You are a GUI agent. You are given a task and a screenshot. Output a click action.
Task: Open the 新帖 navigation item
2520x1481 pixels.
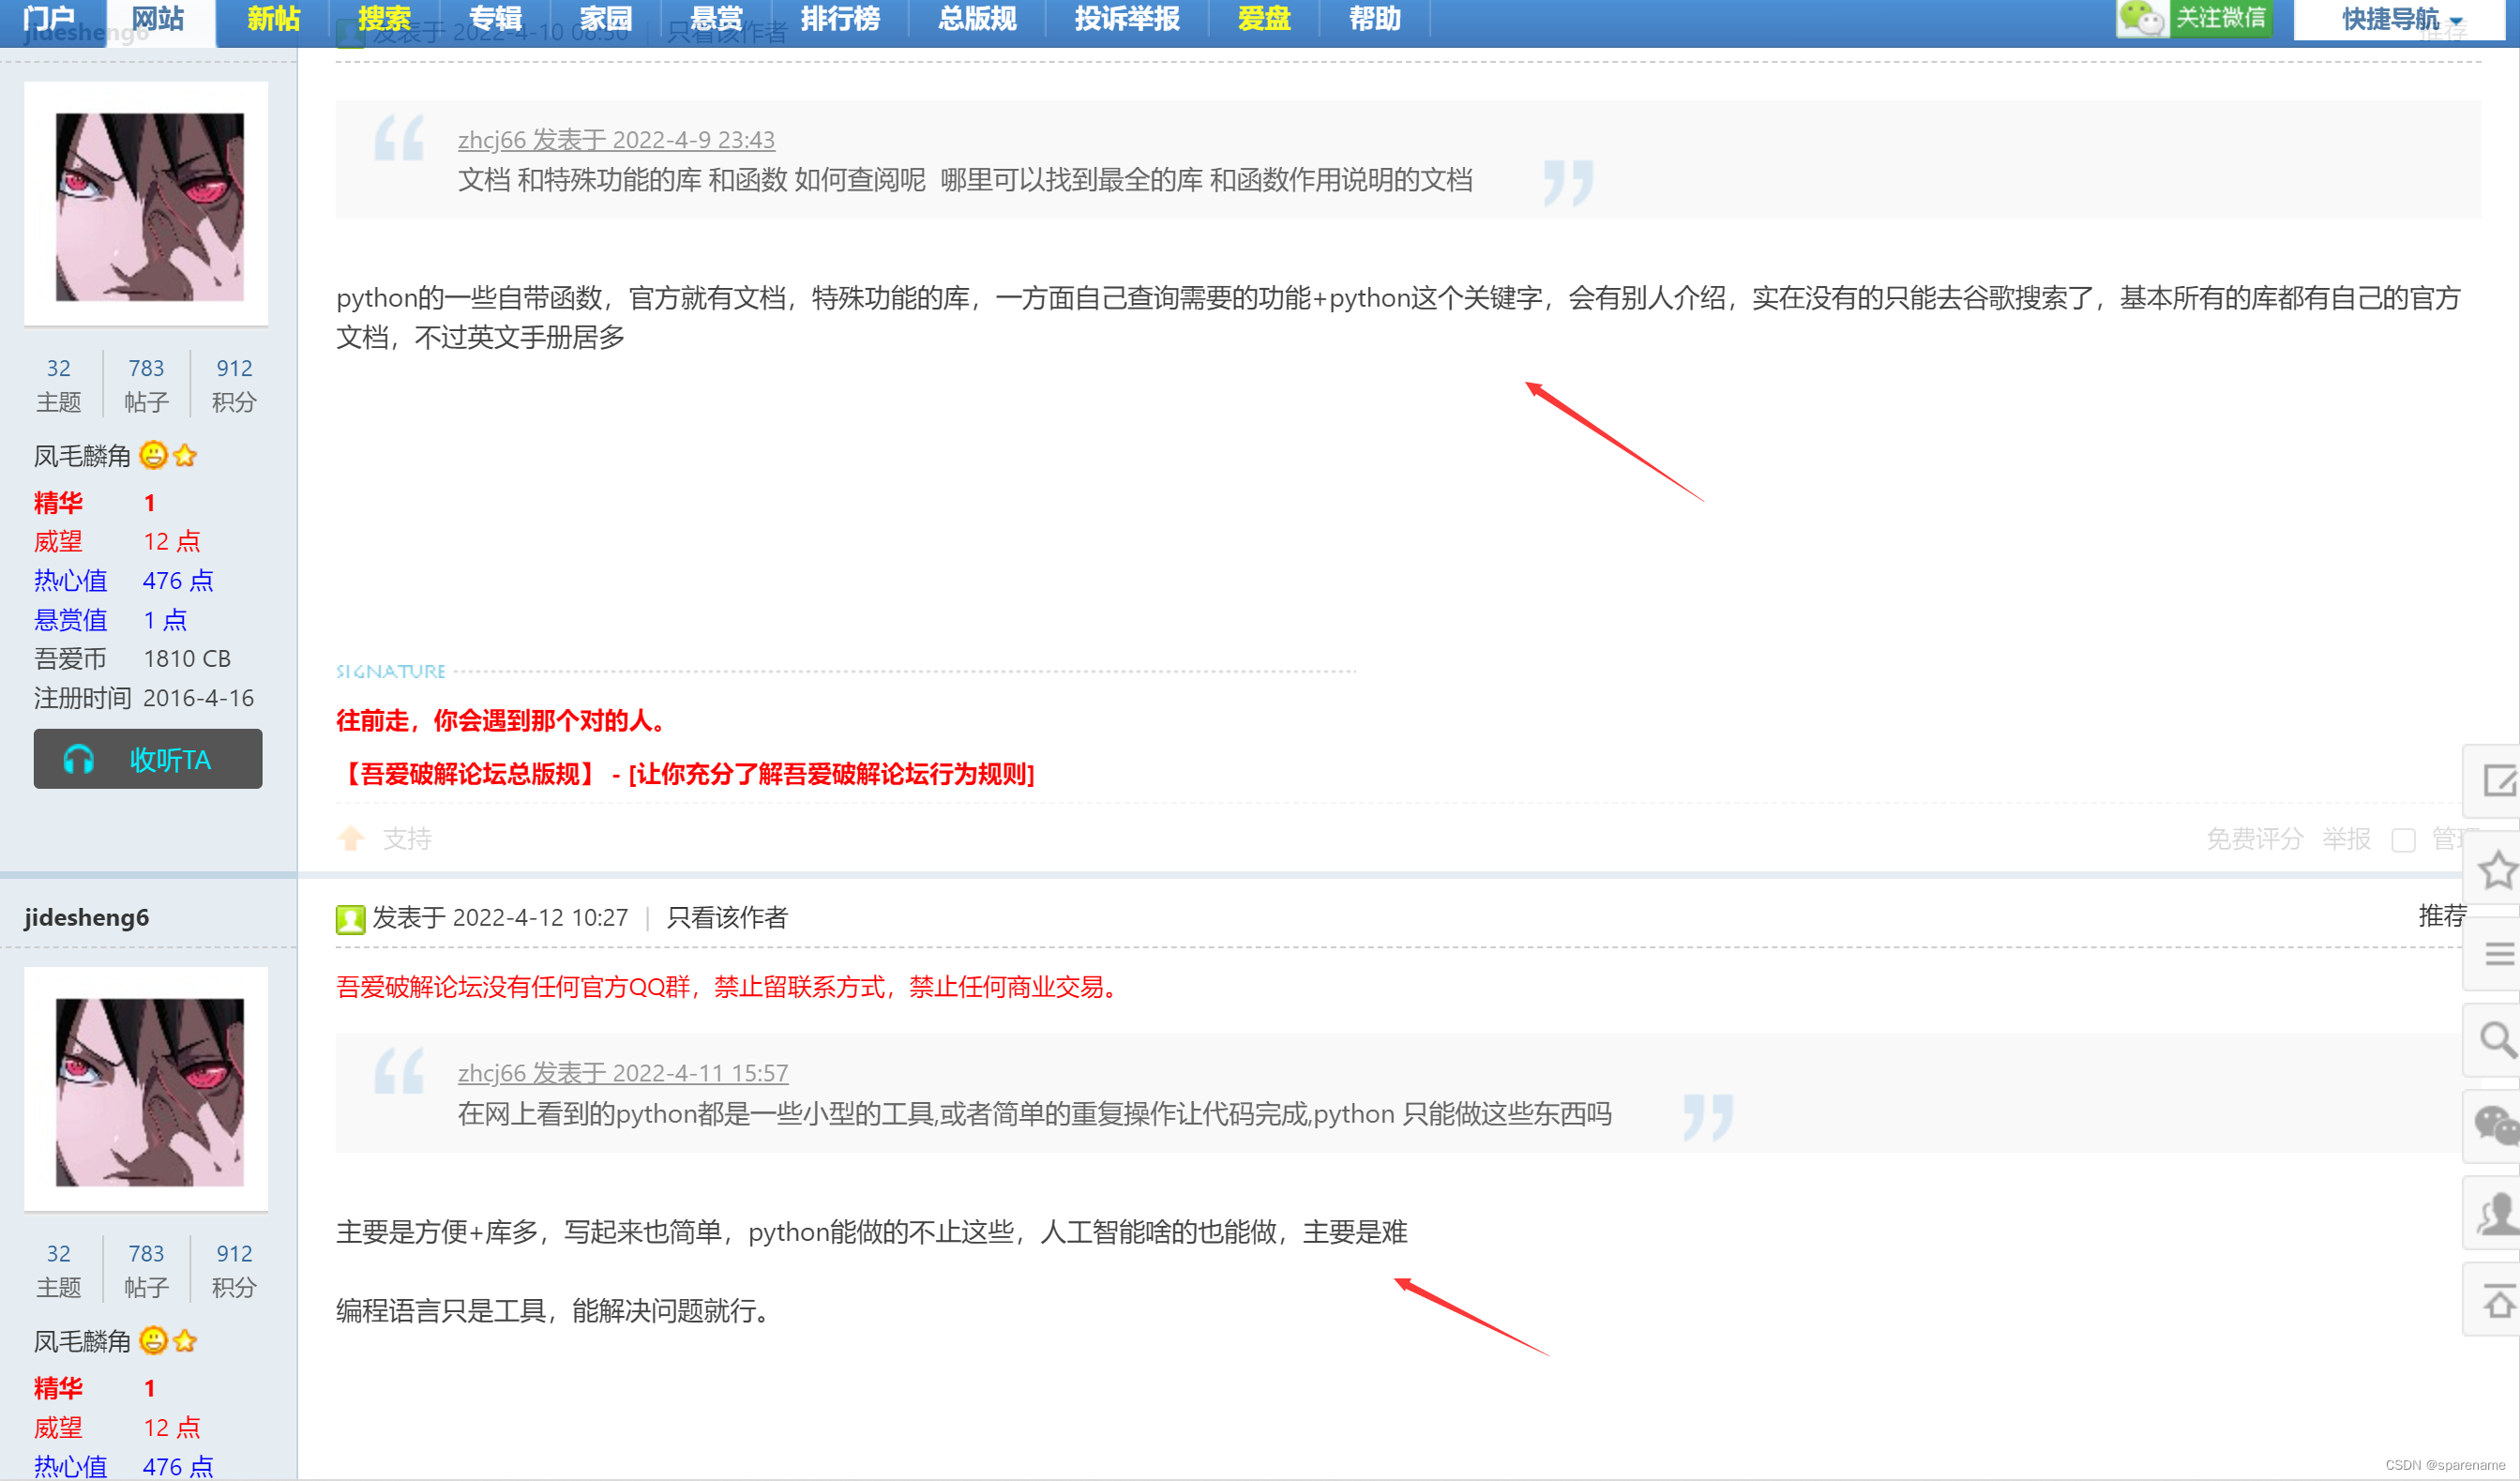[x=273, y=18]
